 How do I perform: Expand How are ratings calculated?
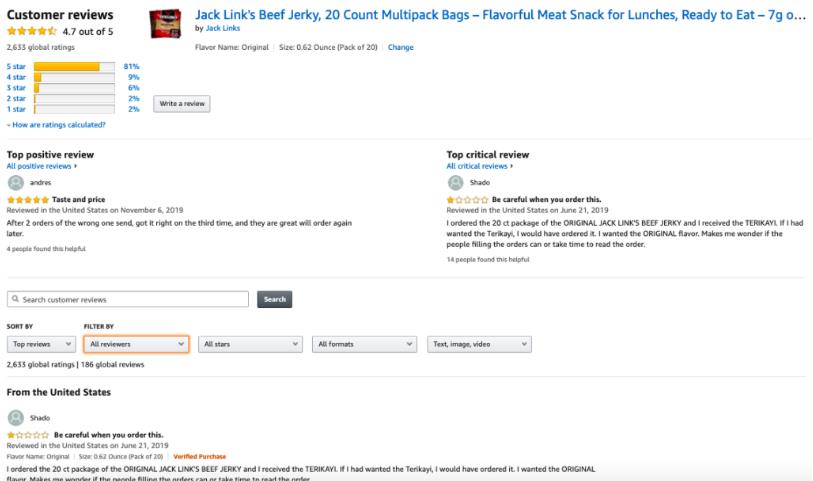pos(56,125)
